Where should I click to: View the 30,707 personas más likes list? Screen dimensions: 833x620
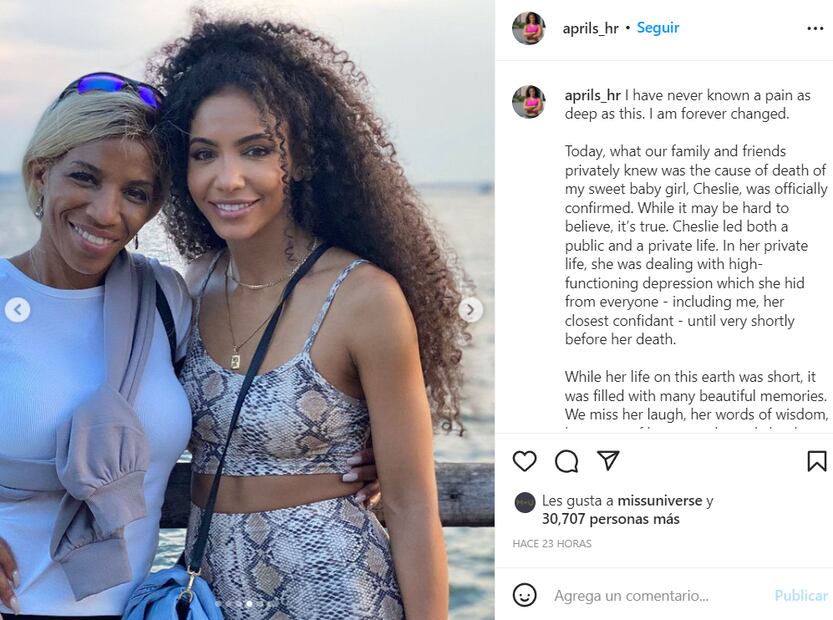point(610,519)
